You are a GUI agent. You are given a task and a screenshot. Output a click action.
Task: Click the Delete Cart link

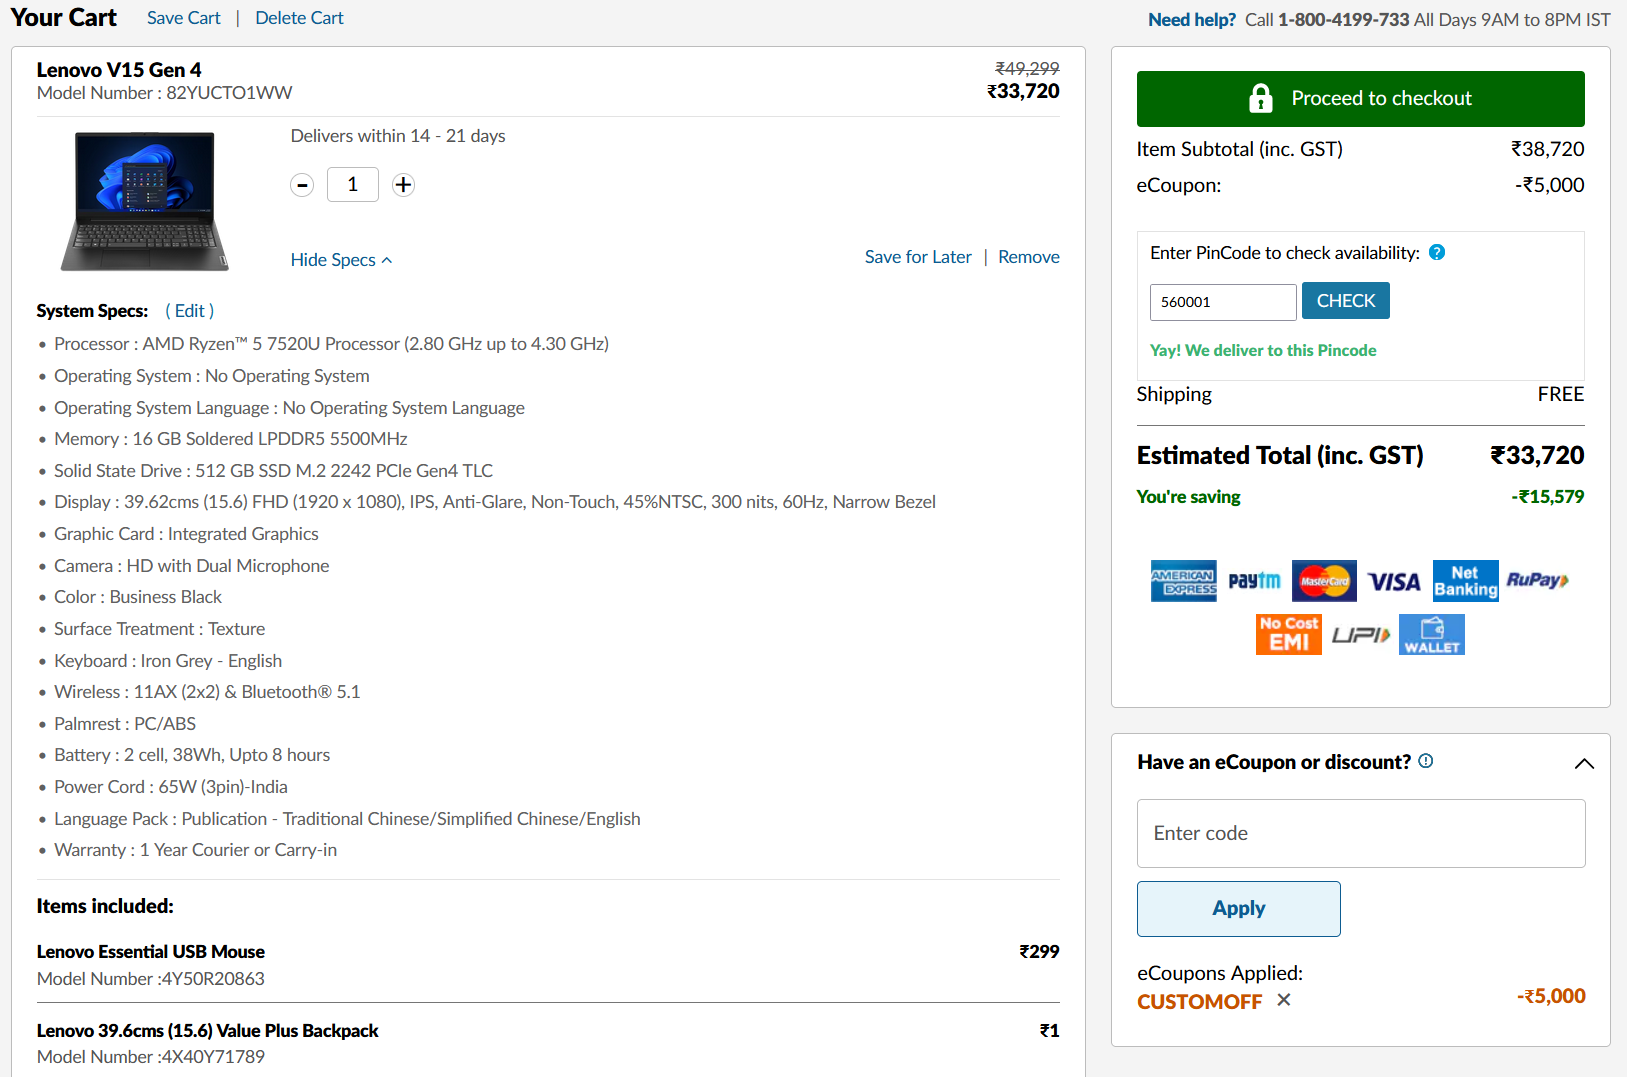[299, 18]
